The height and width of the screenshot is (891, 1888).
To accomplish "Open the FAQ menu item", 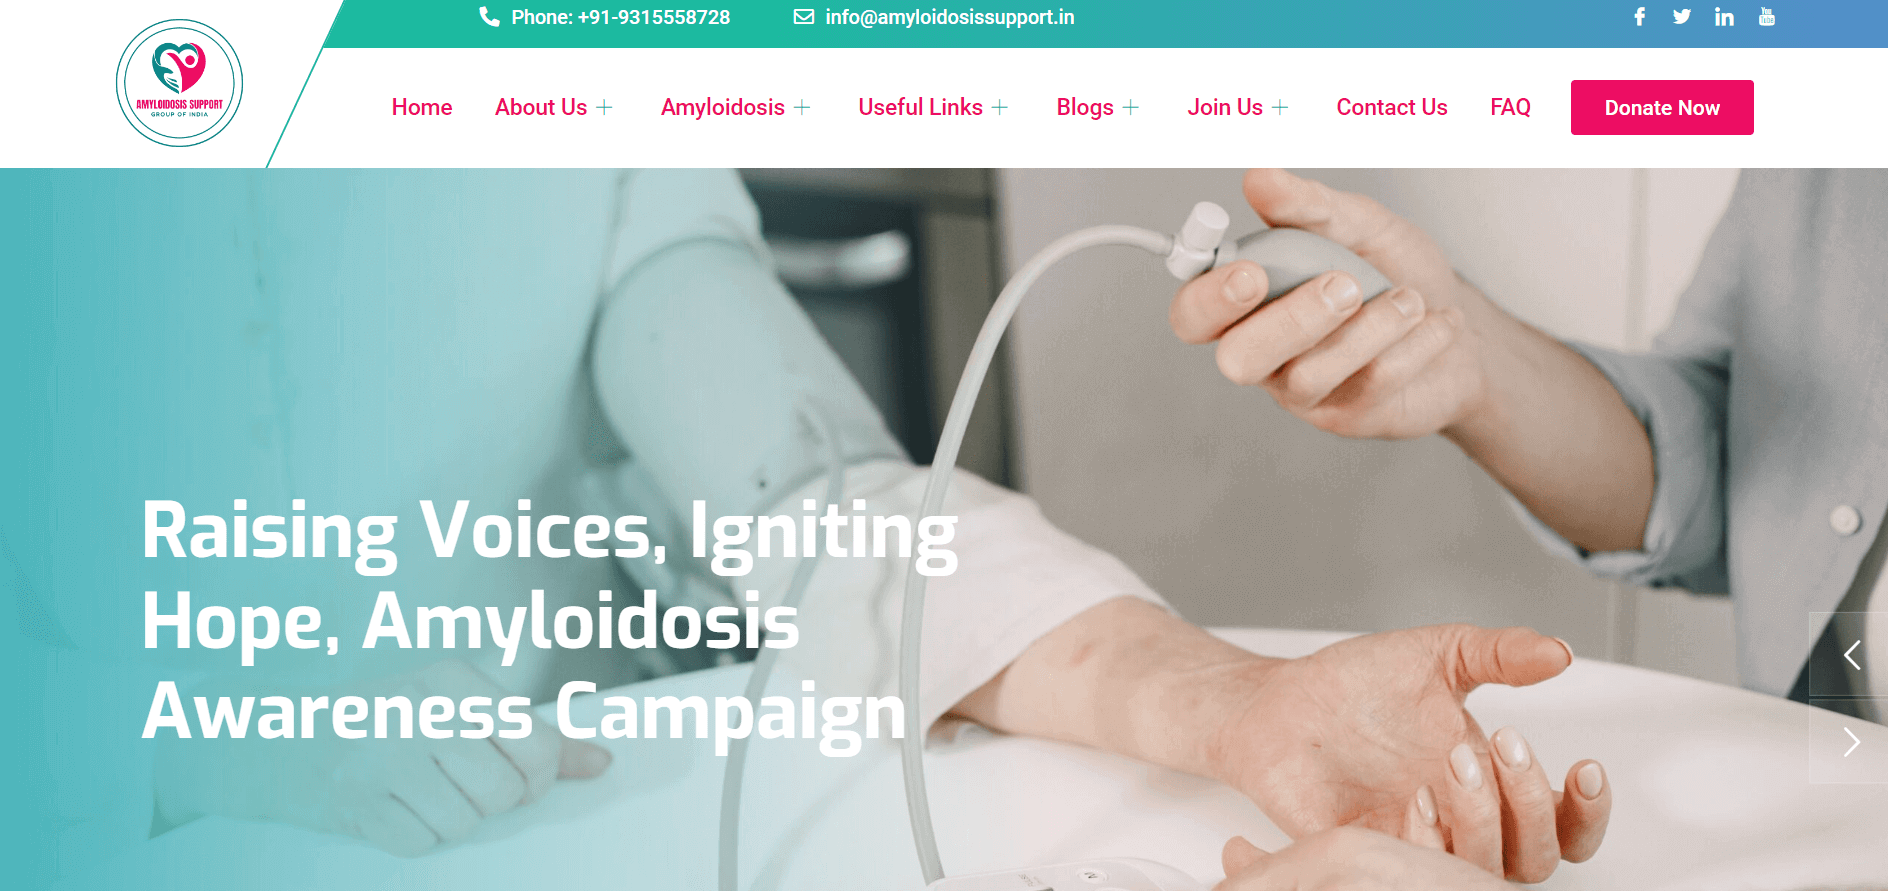I will (1510, 107).
